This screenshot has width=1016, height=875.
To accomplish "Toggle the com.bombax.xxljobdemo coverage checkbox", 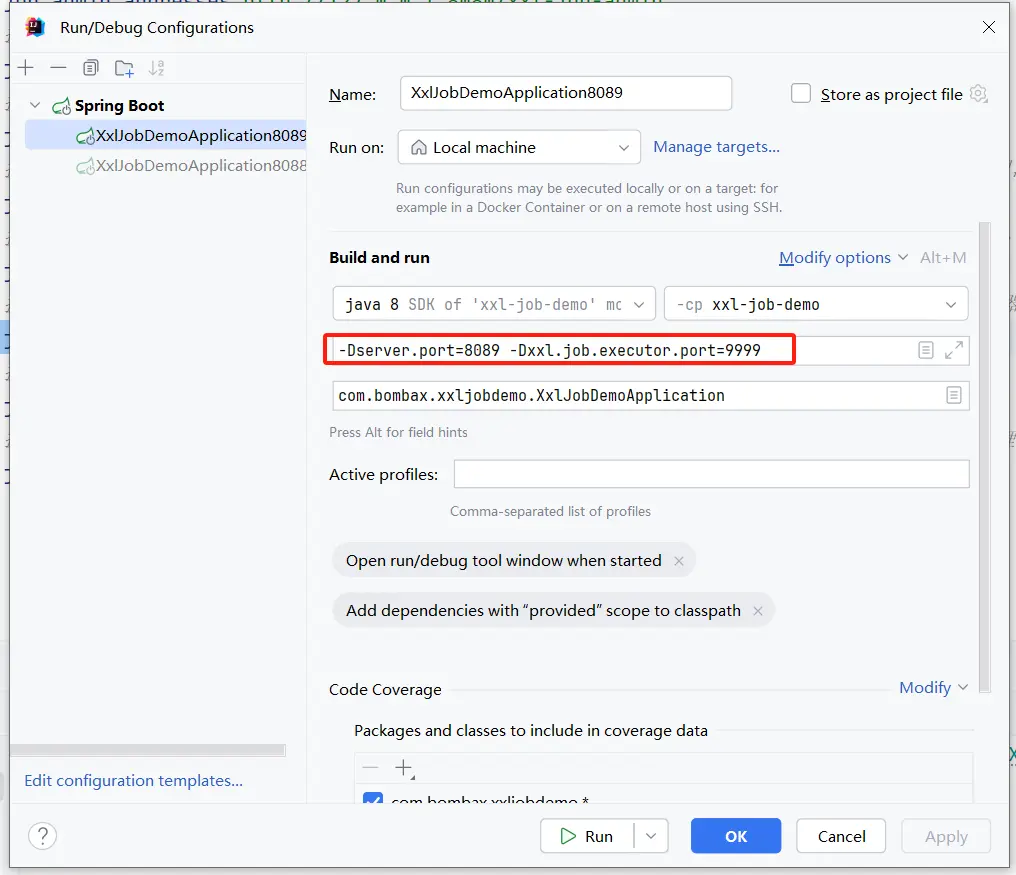I will coord(372,801).
